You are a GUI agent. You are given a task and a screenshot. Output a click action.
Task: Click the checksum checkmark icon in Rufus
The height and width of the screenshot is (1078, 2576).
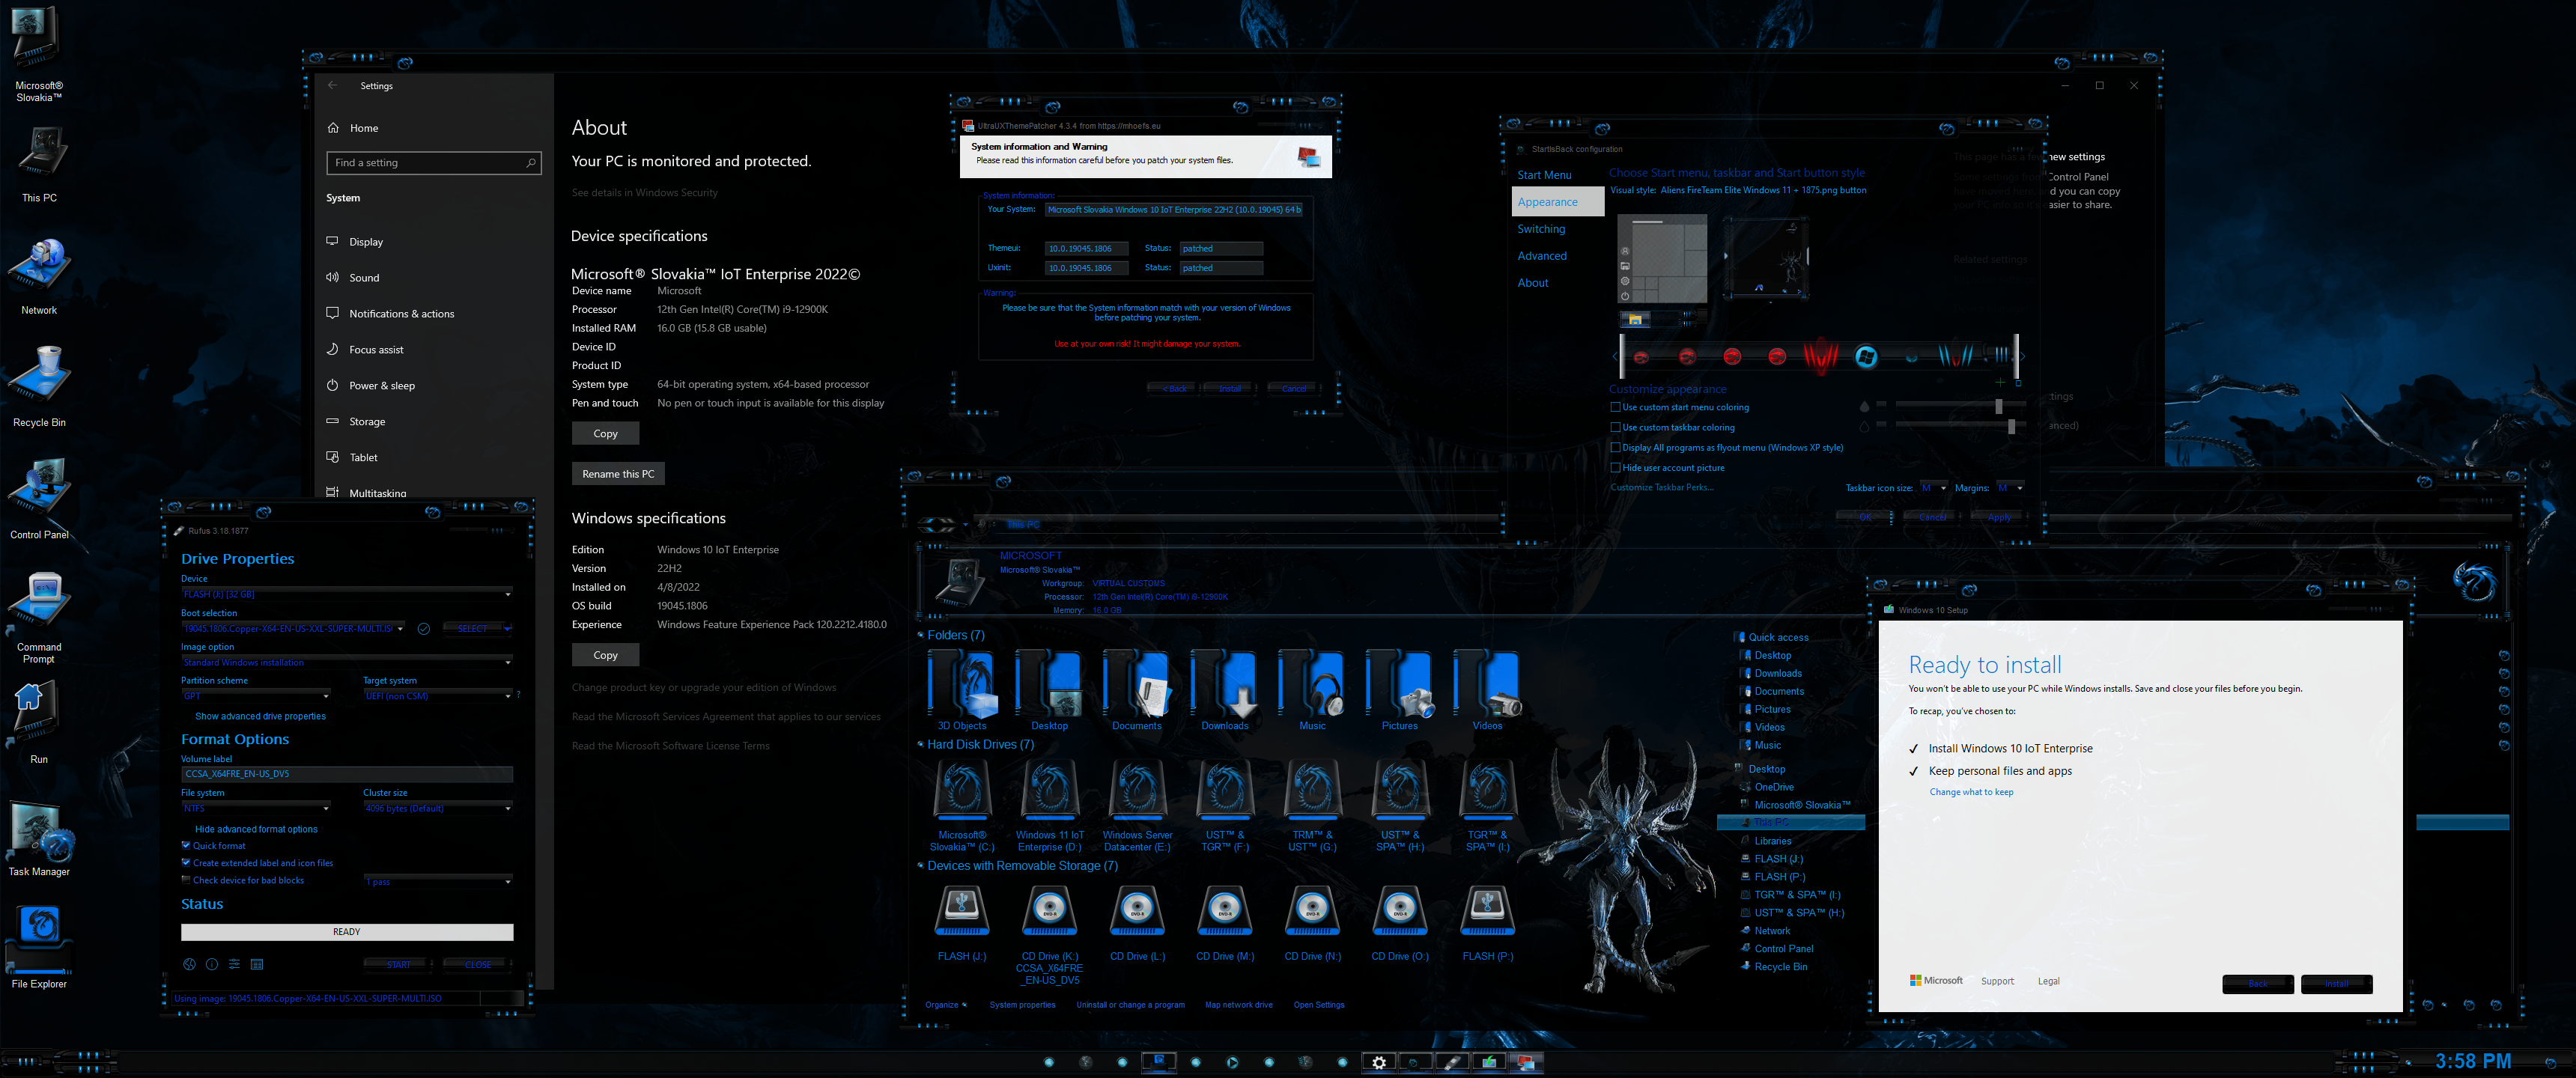click(424, 629)
